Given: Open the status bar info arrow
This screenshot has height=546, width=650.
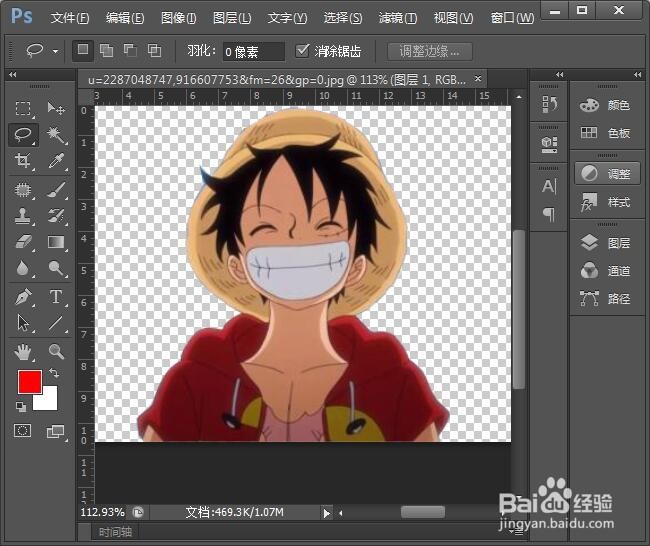Looking at the screenshot, I should tap(327, 513).
